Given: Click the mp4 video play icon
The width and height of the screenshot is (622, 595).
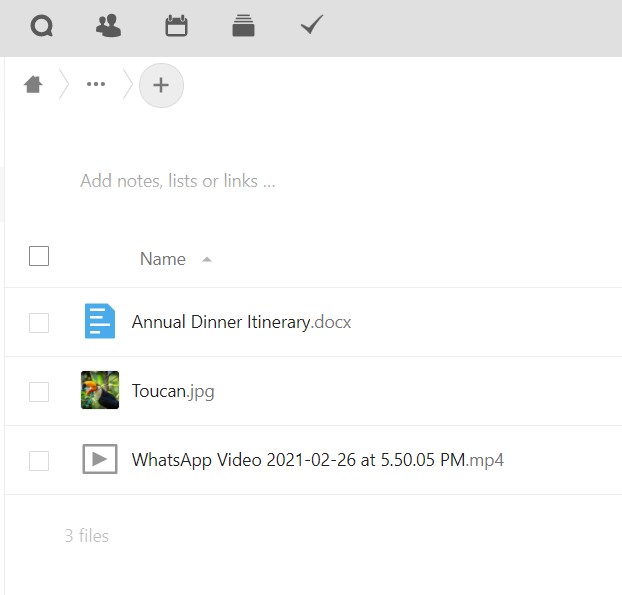Looking at the screenshot, I should click(x=100, y=460).
